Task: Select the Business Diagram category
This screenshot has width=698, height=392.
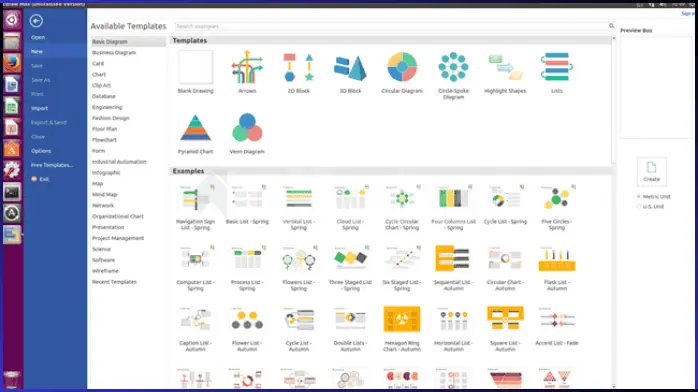Action: pyautogui.click(x=114, y=53)
